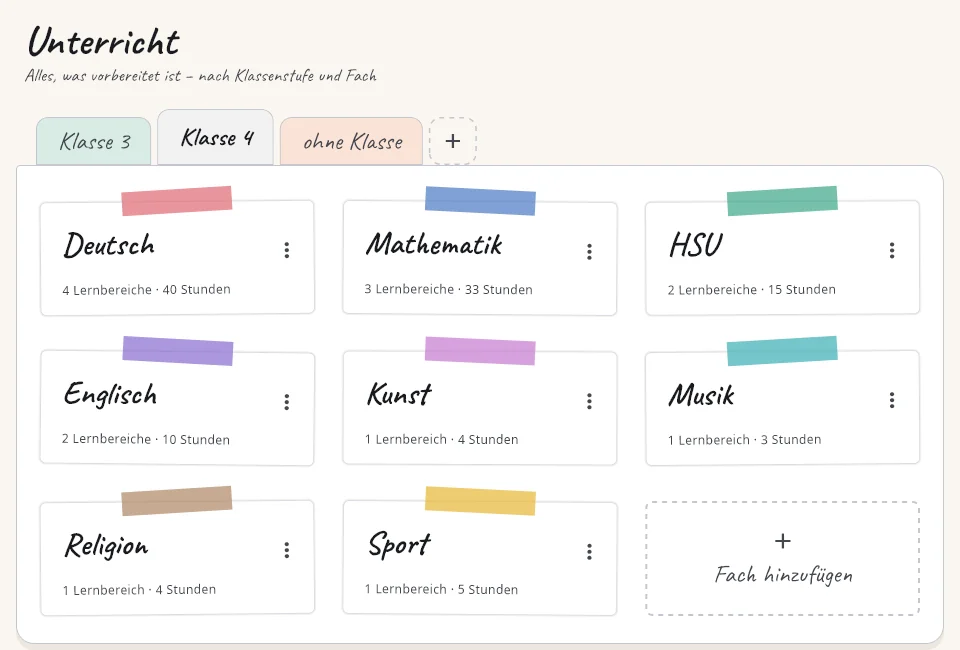960x650 pixels.
Task: Click '2 Lernbereiche · 10 Stunden' text
Action: coord(146,439)
